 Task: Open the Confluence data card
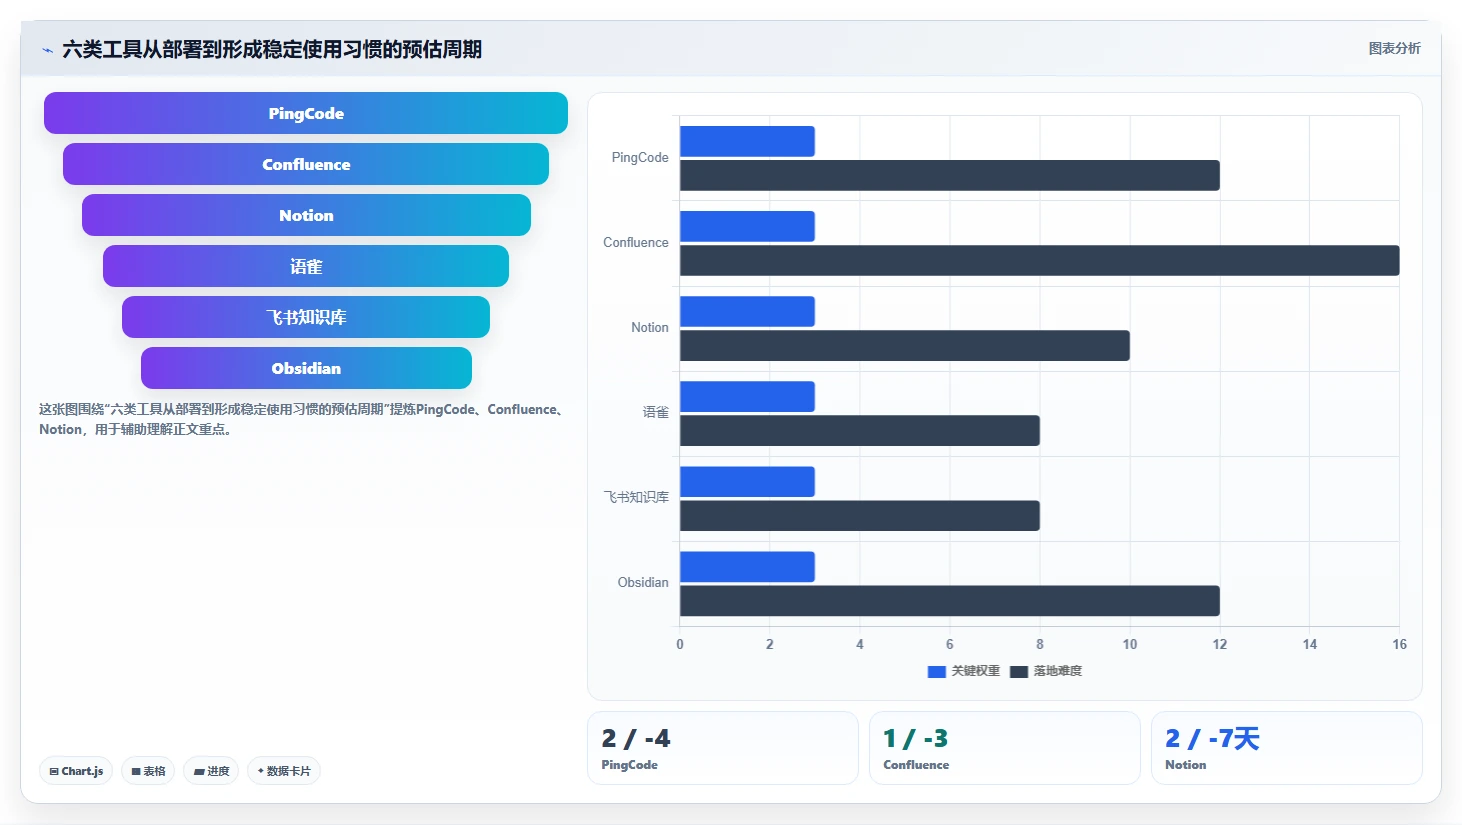(x=1005, y=748)
